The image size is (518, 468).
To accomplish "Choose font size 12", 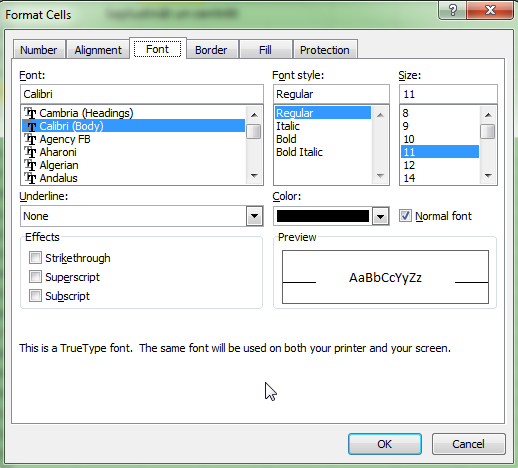I will pos(440,165).
